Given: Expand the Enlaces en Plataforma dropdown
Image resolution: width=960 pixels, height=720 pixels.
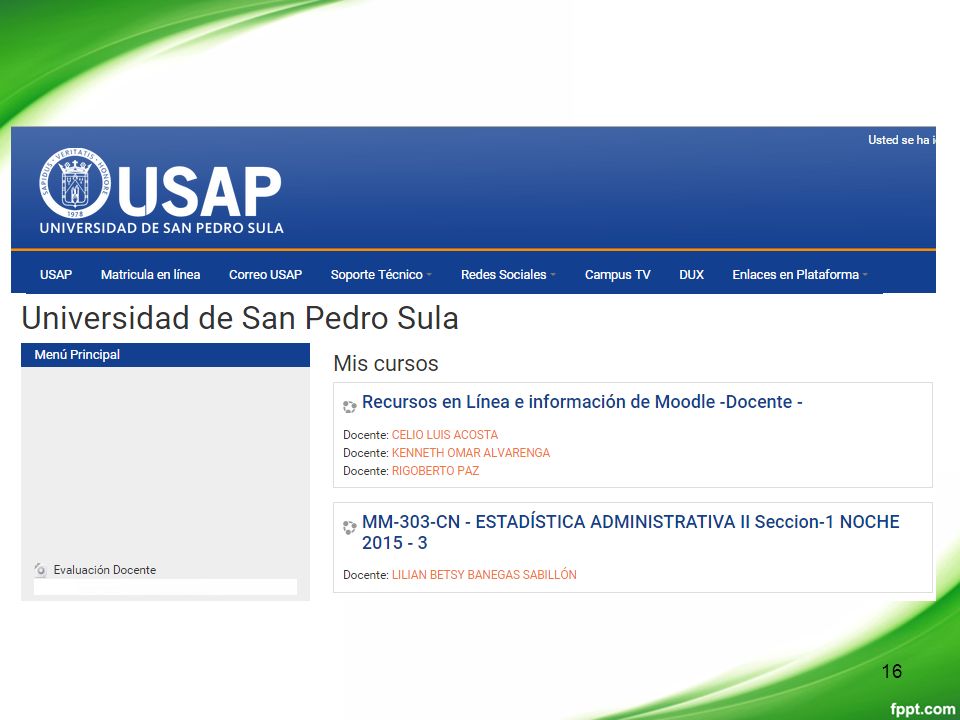Looking at the screenshot, I should pos(800,275).
